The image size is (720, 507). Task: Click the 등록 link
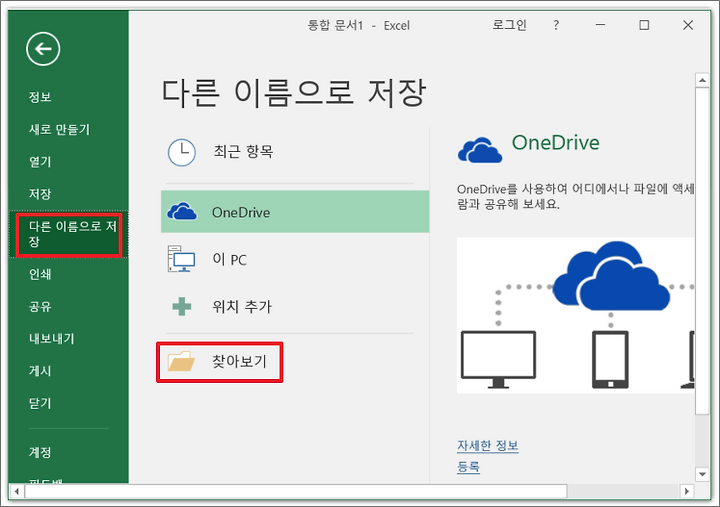pyautogui.click(x=468, y=467)
